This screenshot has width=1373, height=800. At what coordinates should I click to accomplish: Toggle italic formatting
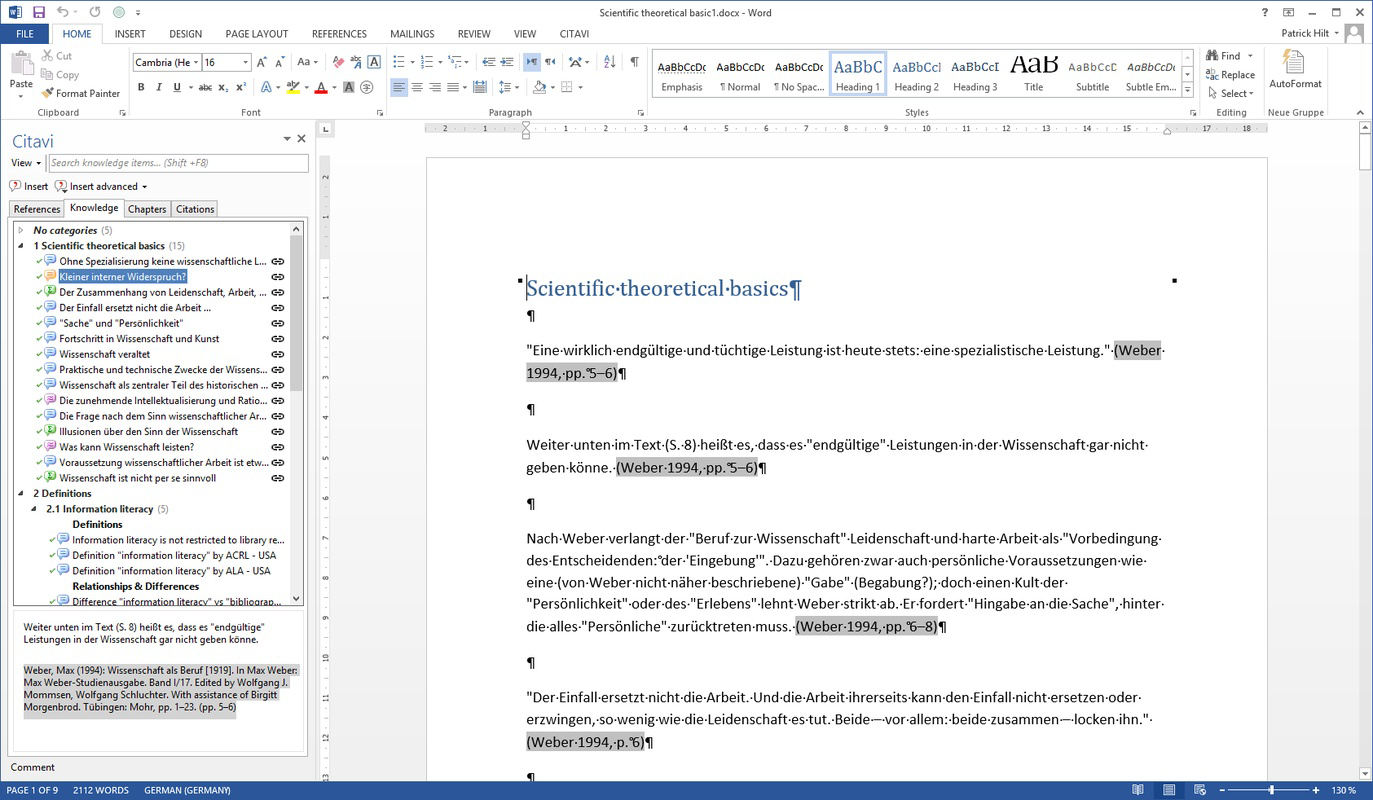(x=159, y=88)
